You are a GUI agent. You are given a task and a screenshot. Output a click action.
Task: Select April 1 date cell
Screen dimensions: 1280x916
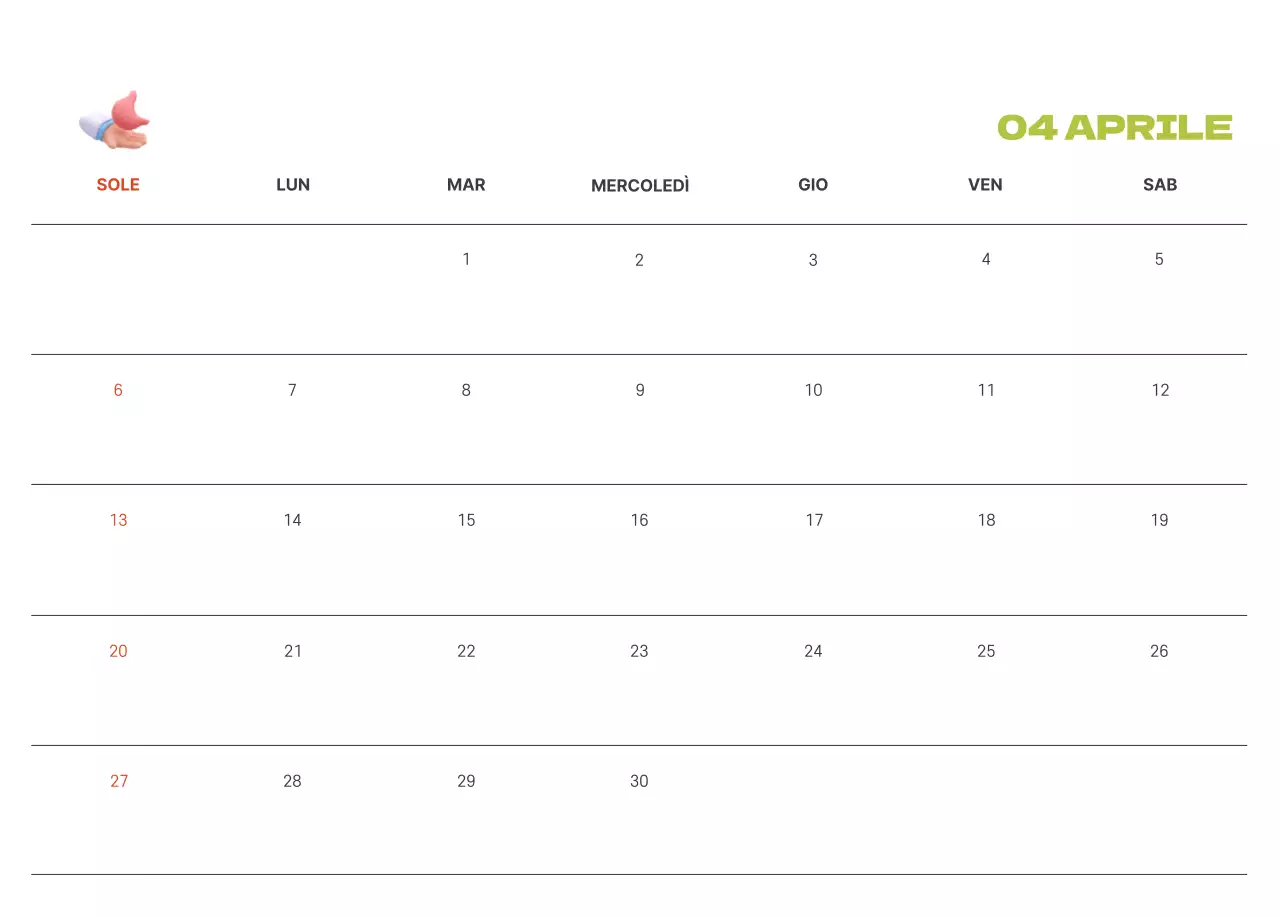coord(466,260)
